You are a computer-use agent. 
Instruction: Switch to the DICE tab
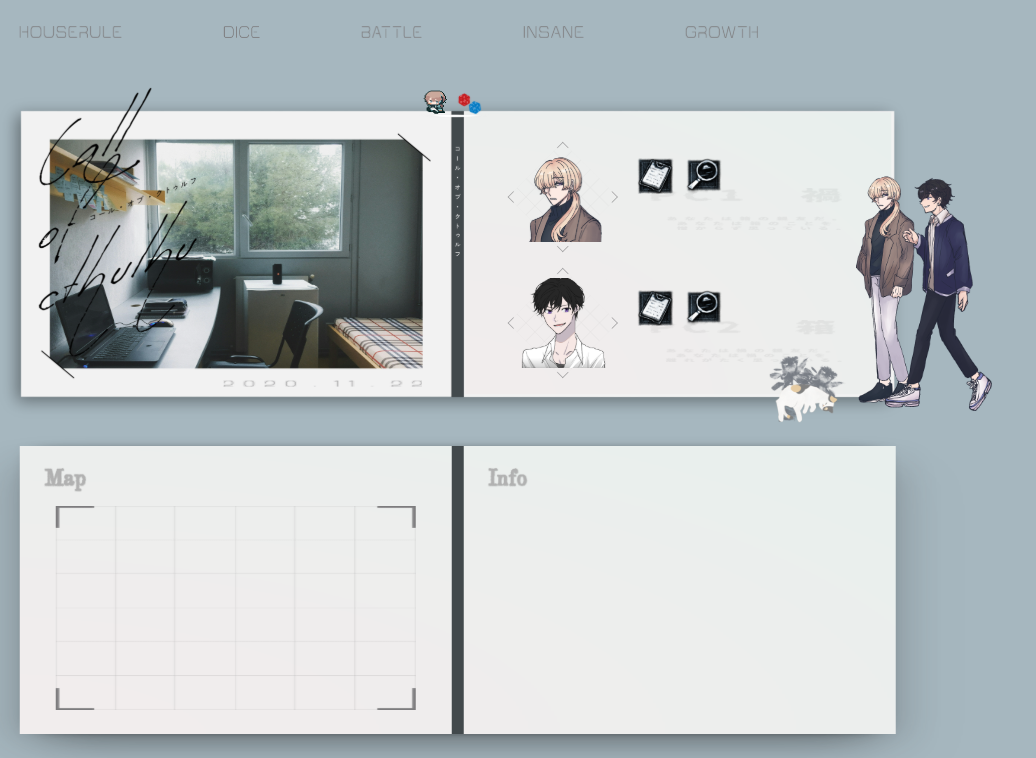click(241, 32)
